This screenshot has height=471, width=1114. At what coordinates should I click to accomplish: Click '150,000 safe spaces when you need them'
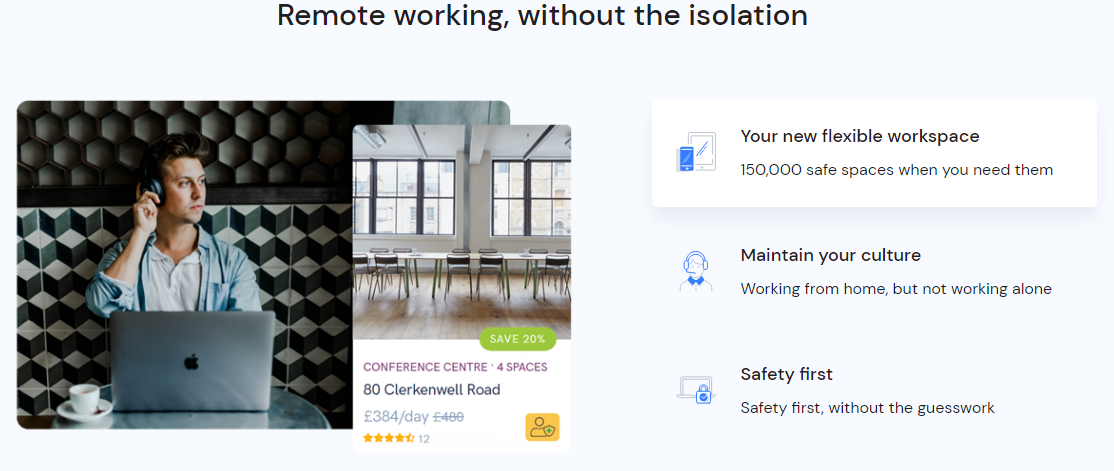click(x=896, y=170)
